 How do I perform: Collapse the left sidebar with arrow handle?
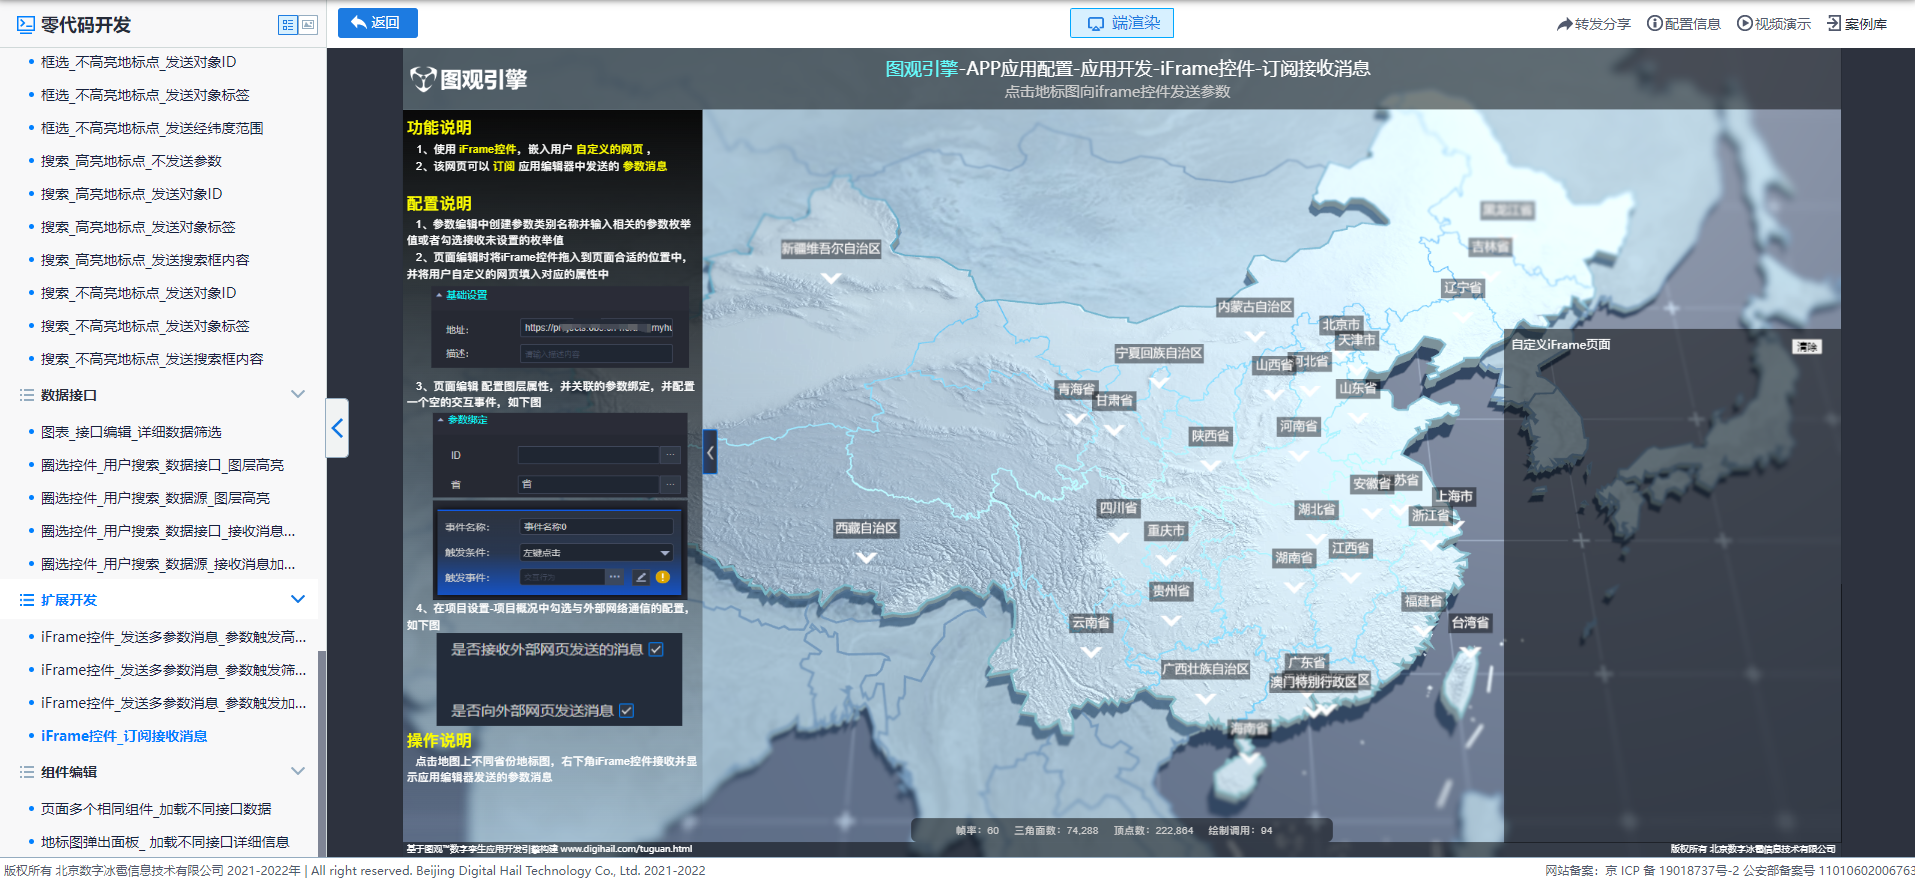(x=338, y=428)
